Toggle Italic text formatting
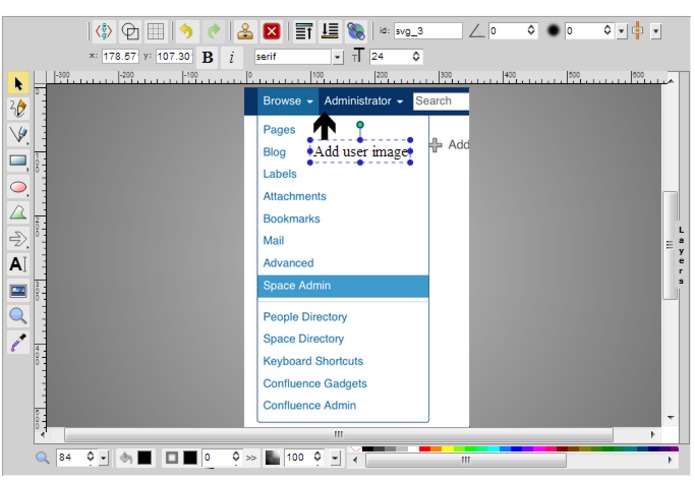The width and height of the screenshot is (695, 494). click(x=232, y=57)
